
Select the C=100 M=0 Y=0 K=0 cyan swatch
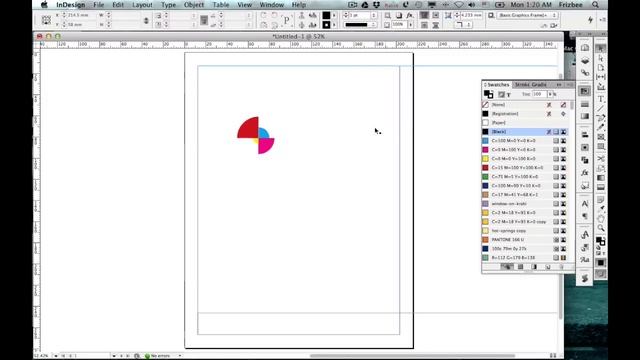[524, 141]
